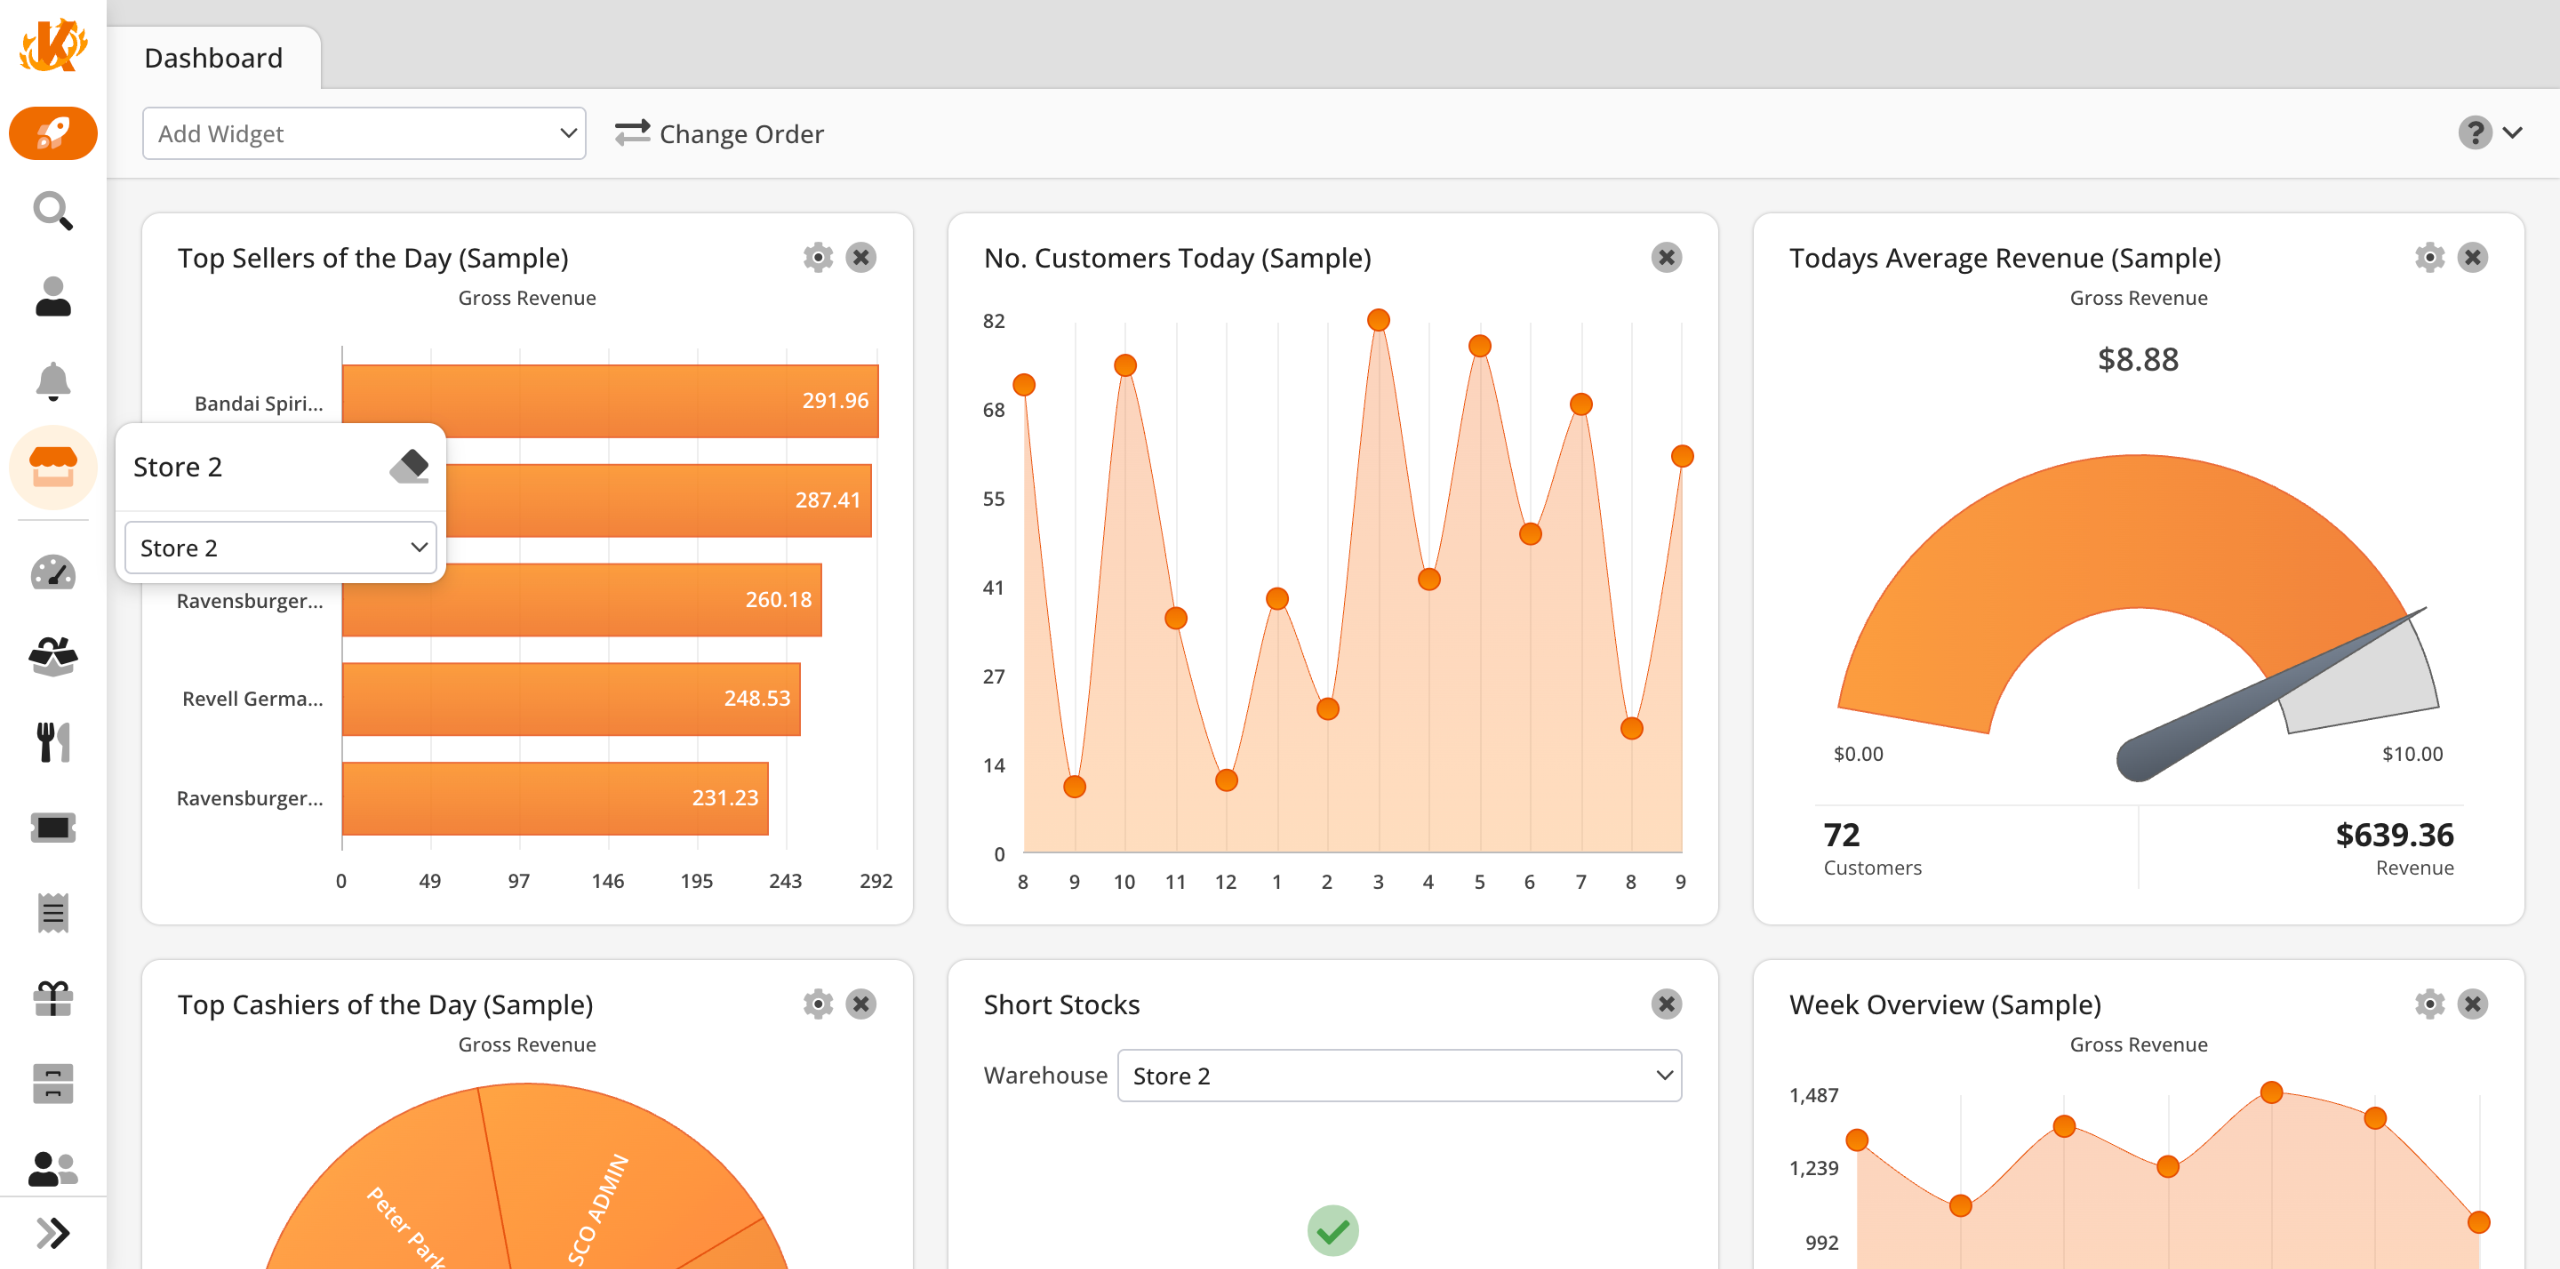
Task: Open the fork and knife restaurant icon
Action: 53,743
